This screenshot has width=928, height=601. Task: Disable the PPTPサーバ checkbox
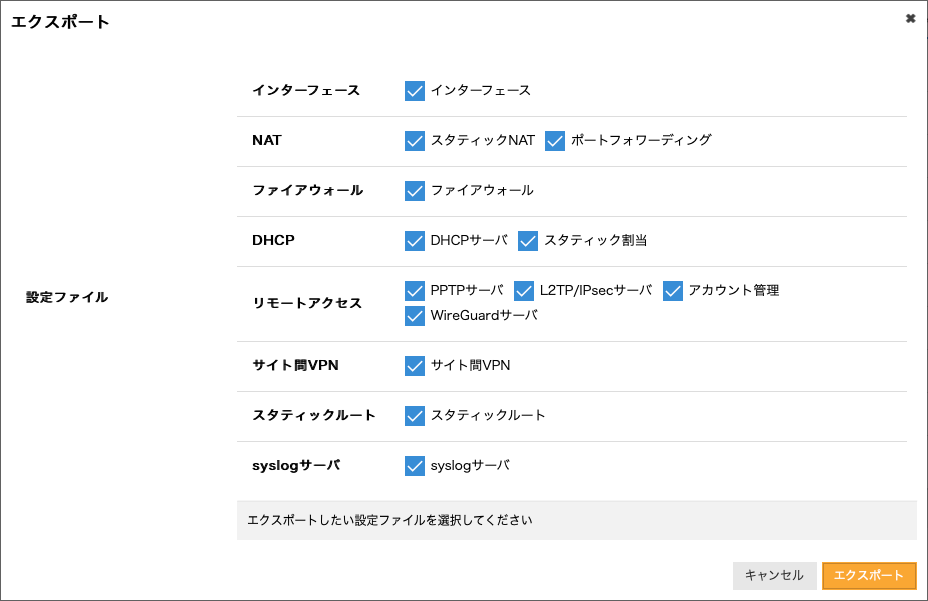click(x=415, y=291)
